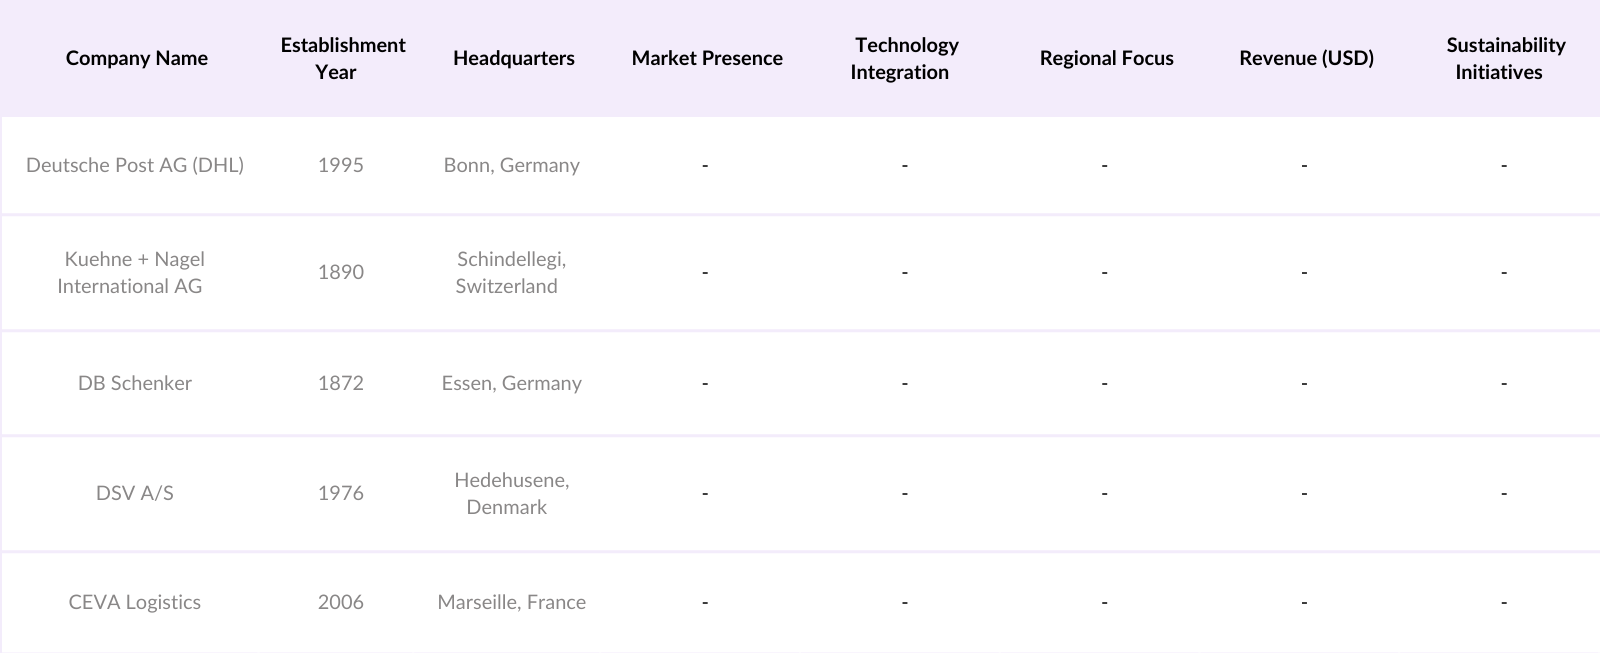Click the Company Name column header
Image resolution: width=1600 pixels, height=653 pixels.
pos(137,58)
